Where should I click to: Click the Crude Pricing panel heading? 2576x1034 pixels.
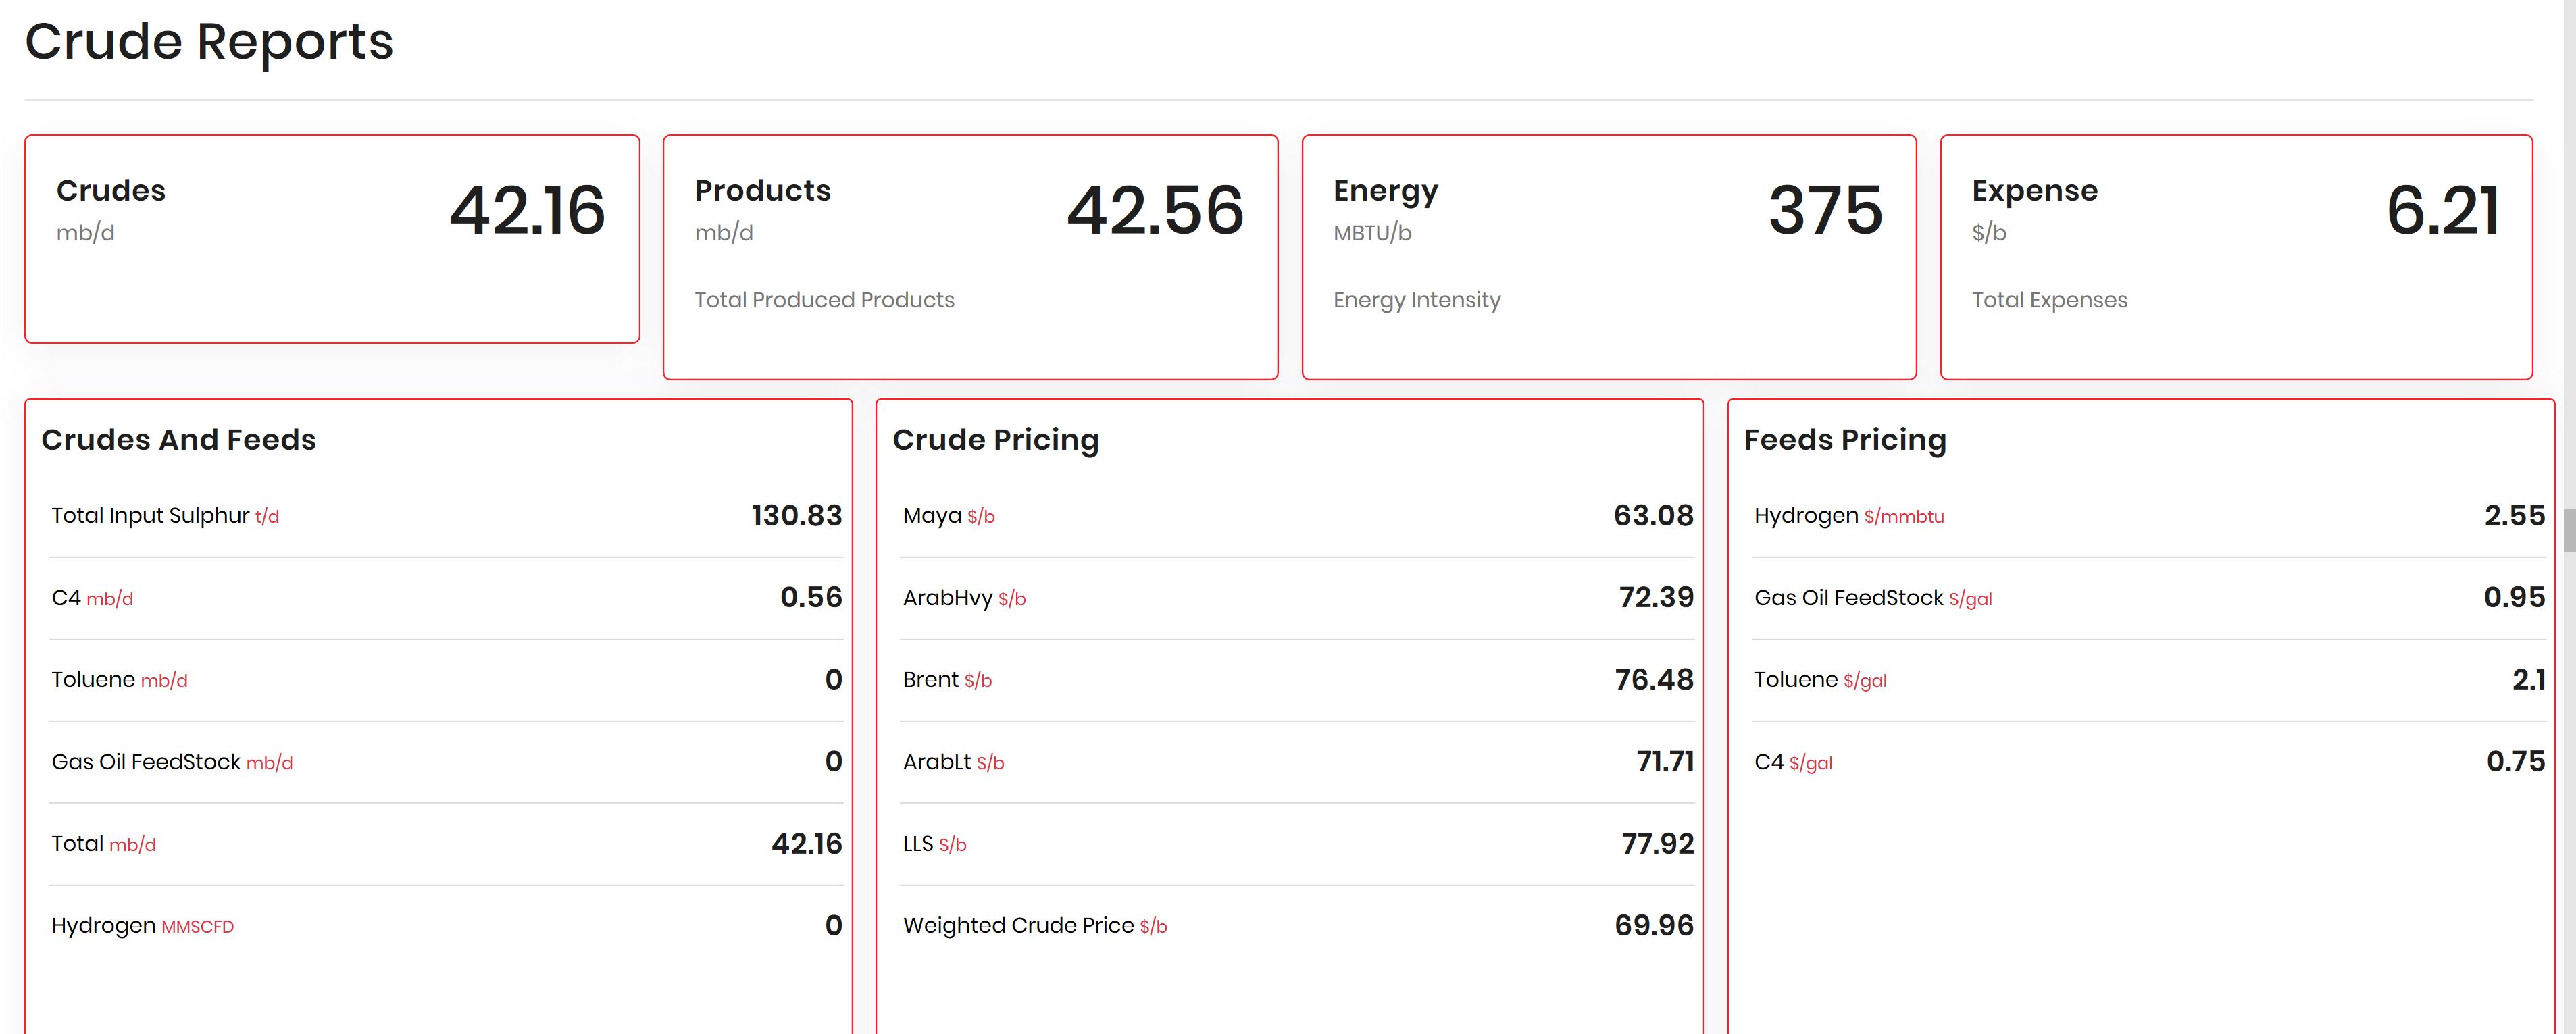pyautogui.click(x=996, y=440)
